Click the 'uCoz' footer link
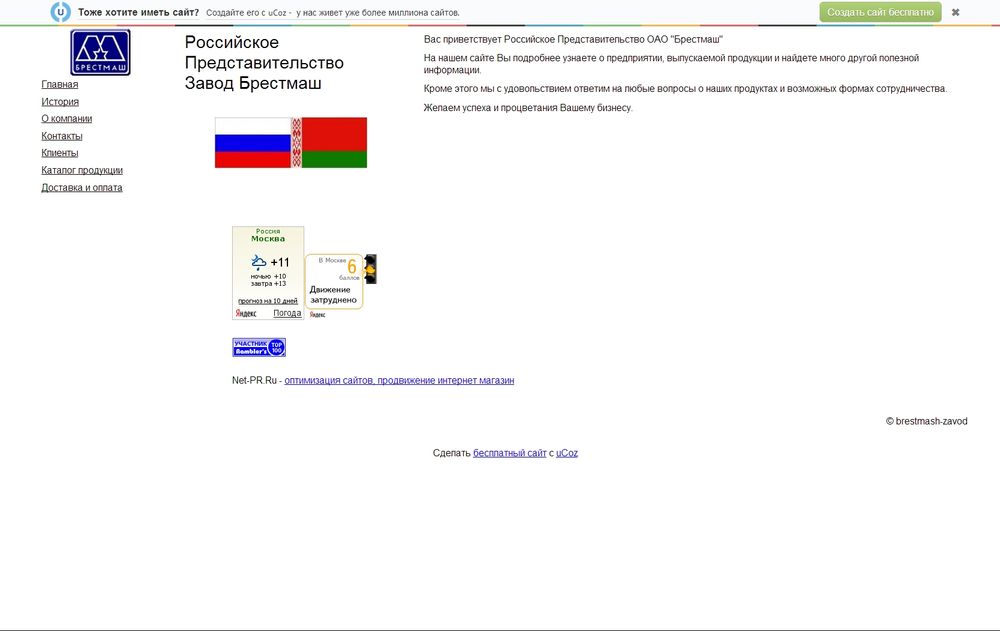Image resolution: width=1000 pixels, height=631 pixels. click(x=567, y=453)
